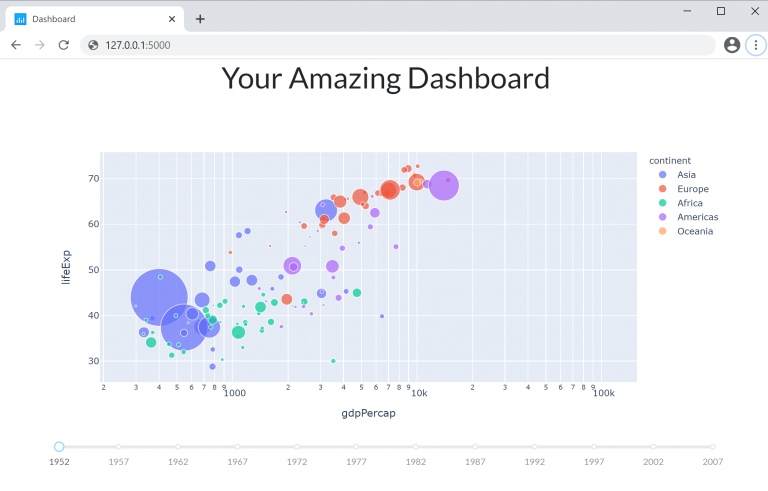Click the forward navigation arrow
The image size is (768, 491).
(x=40, y=45)
